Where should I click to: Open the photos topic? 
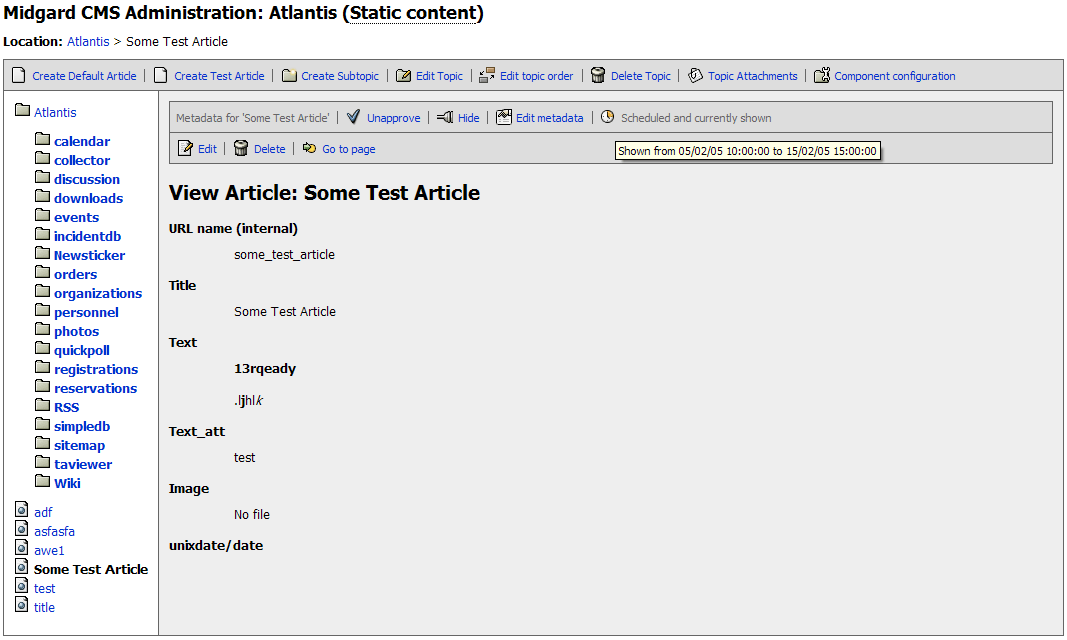click(76, 332)
